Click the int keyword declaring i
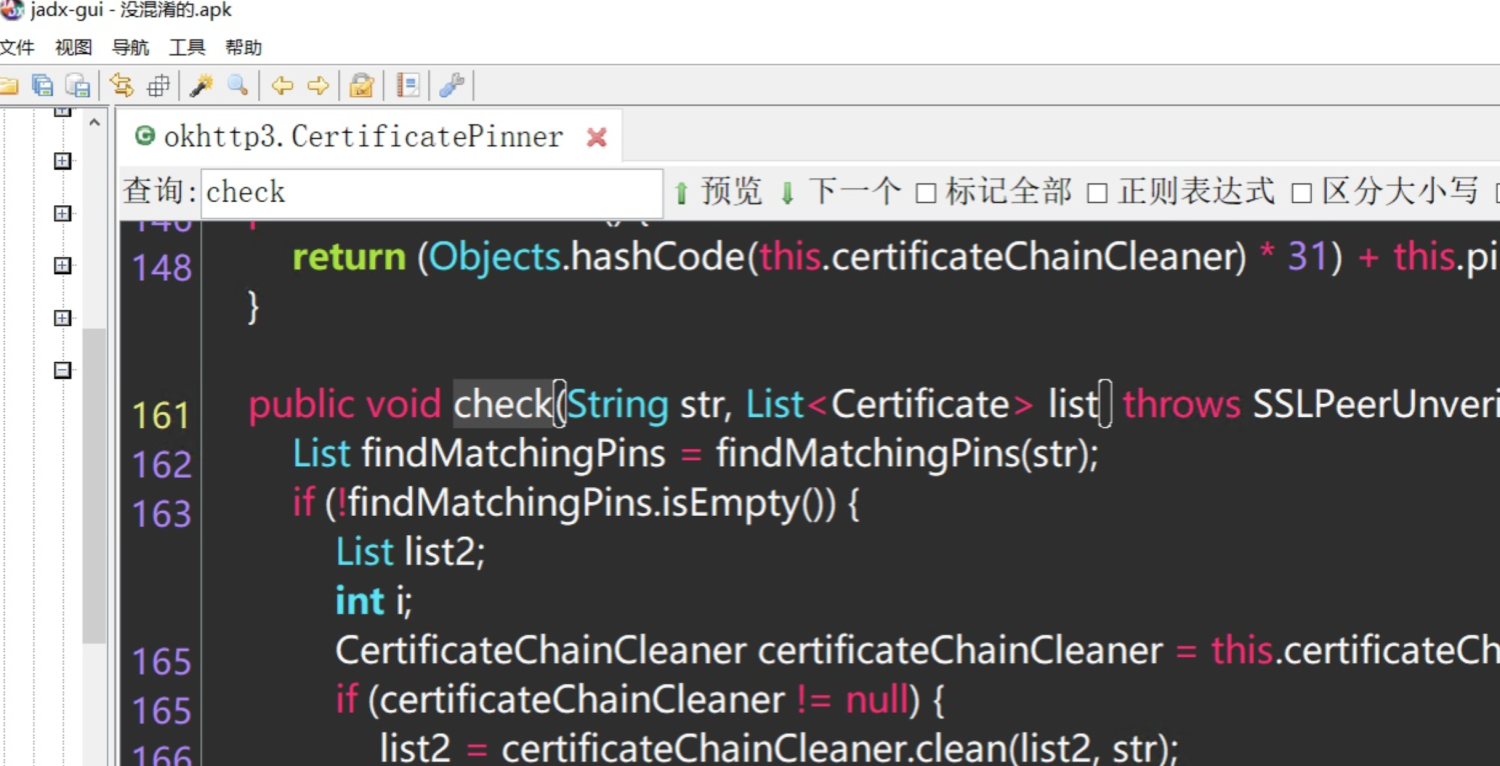This screenshot has height=766, width=1500. [360, 601]
